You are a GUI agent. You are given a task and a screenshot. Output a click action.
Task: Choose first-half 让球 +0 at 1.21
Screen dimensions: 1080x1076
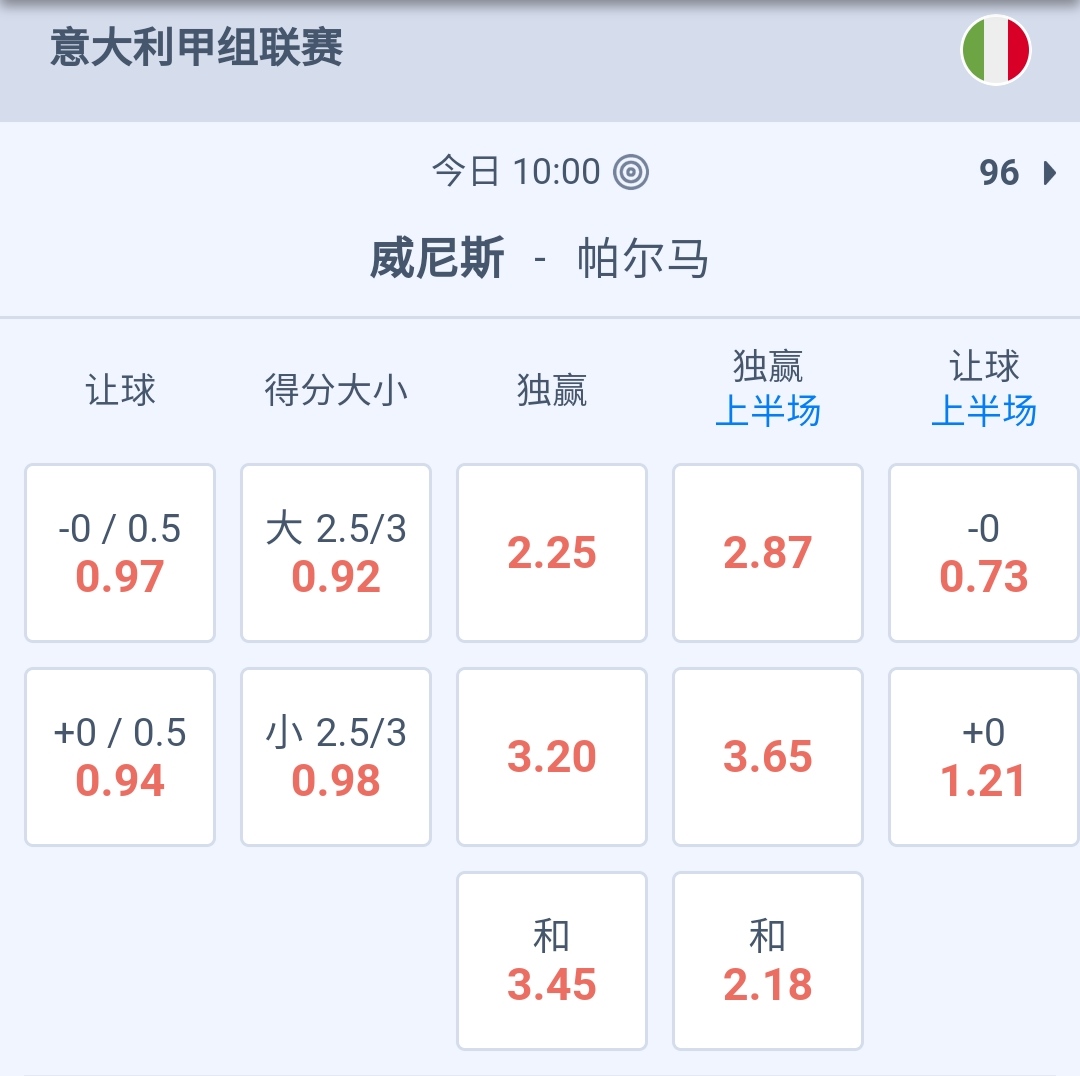[984, 757]
